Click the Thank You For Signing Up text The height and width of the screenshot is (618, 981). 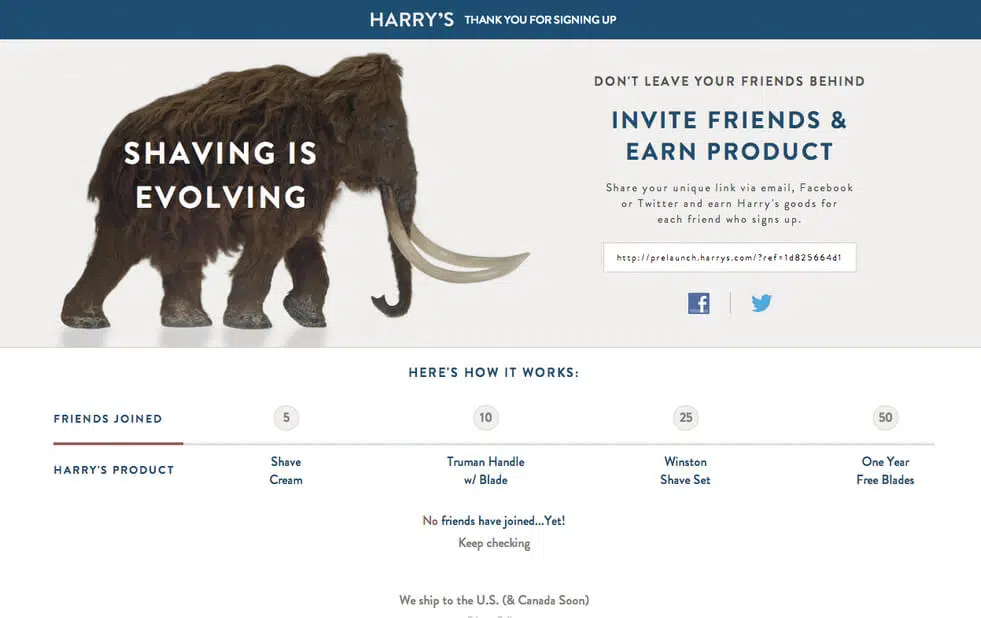click(x=540, y=20)
